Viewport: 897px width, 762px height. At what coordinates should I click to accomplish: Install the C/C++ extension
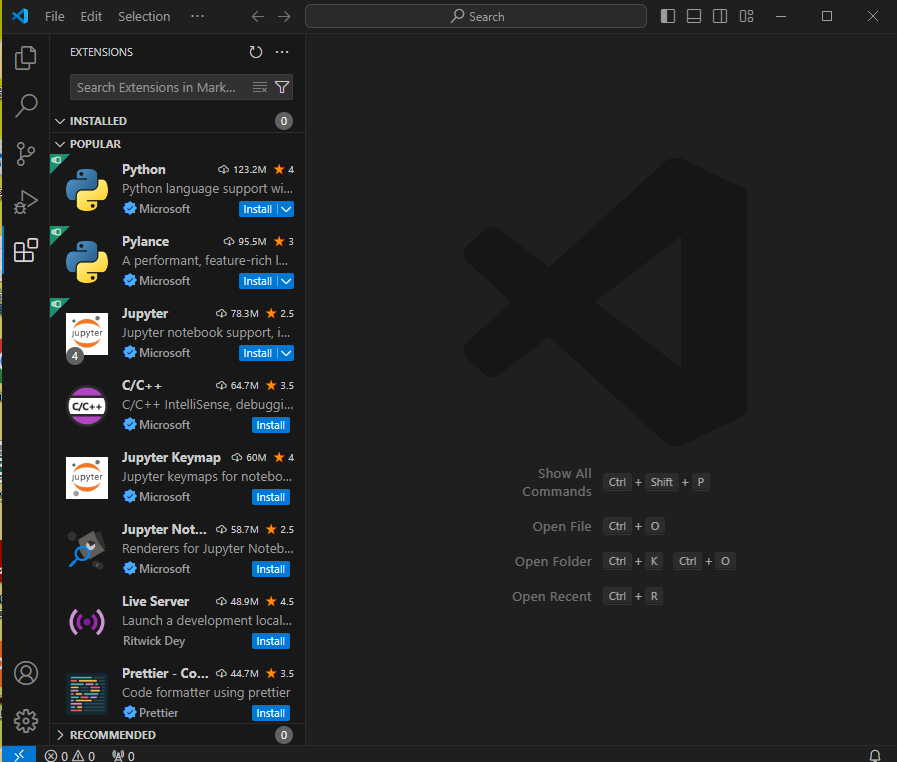pyautogui.click(x=271, y=426)
